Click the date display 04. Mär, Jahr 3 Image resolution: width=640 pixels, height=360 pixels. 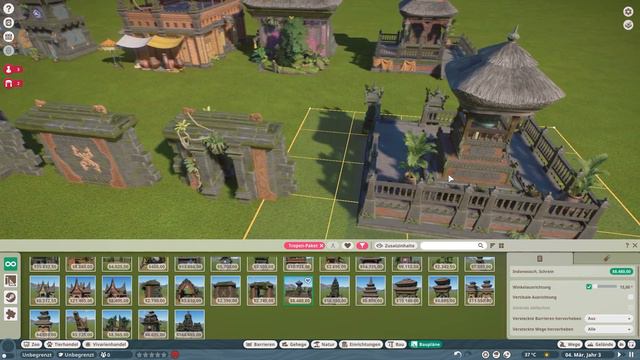[x=583, y=355]
